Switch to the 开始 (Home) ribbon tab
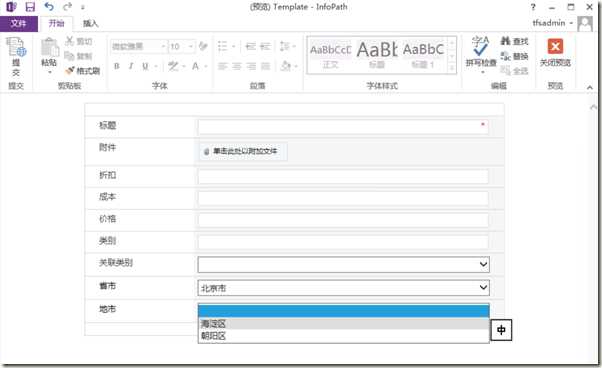Viewport: 602px width, 368px height. [x=56, y=23]
